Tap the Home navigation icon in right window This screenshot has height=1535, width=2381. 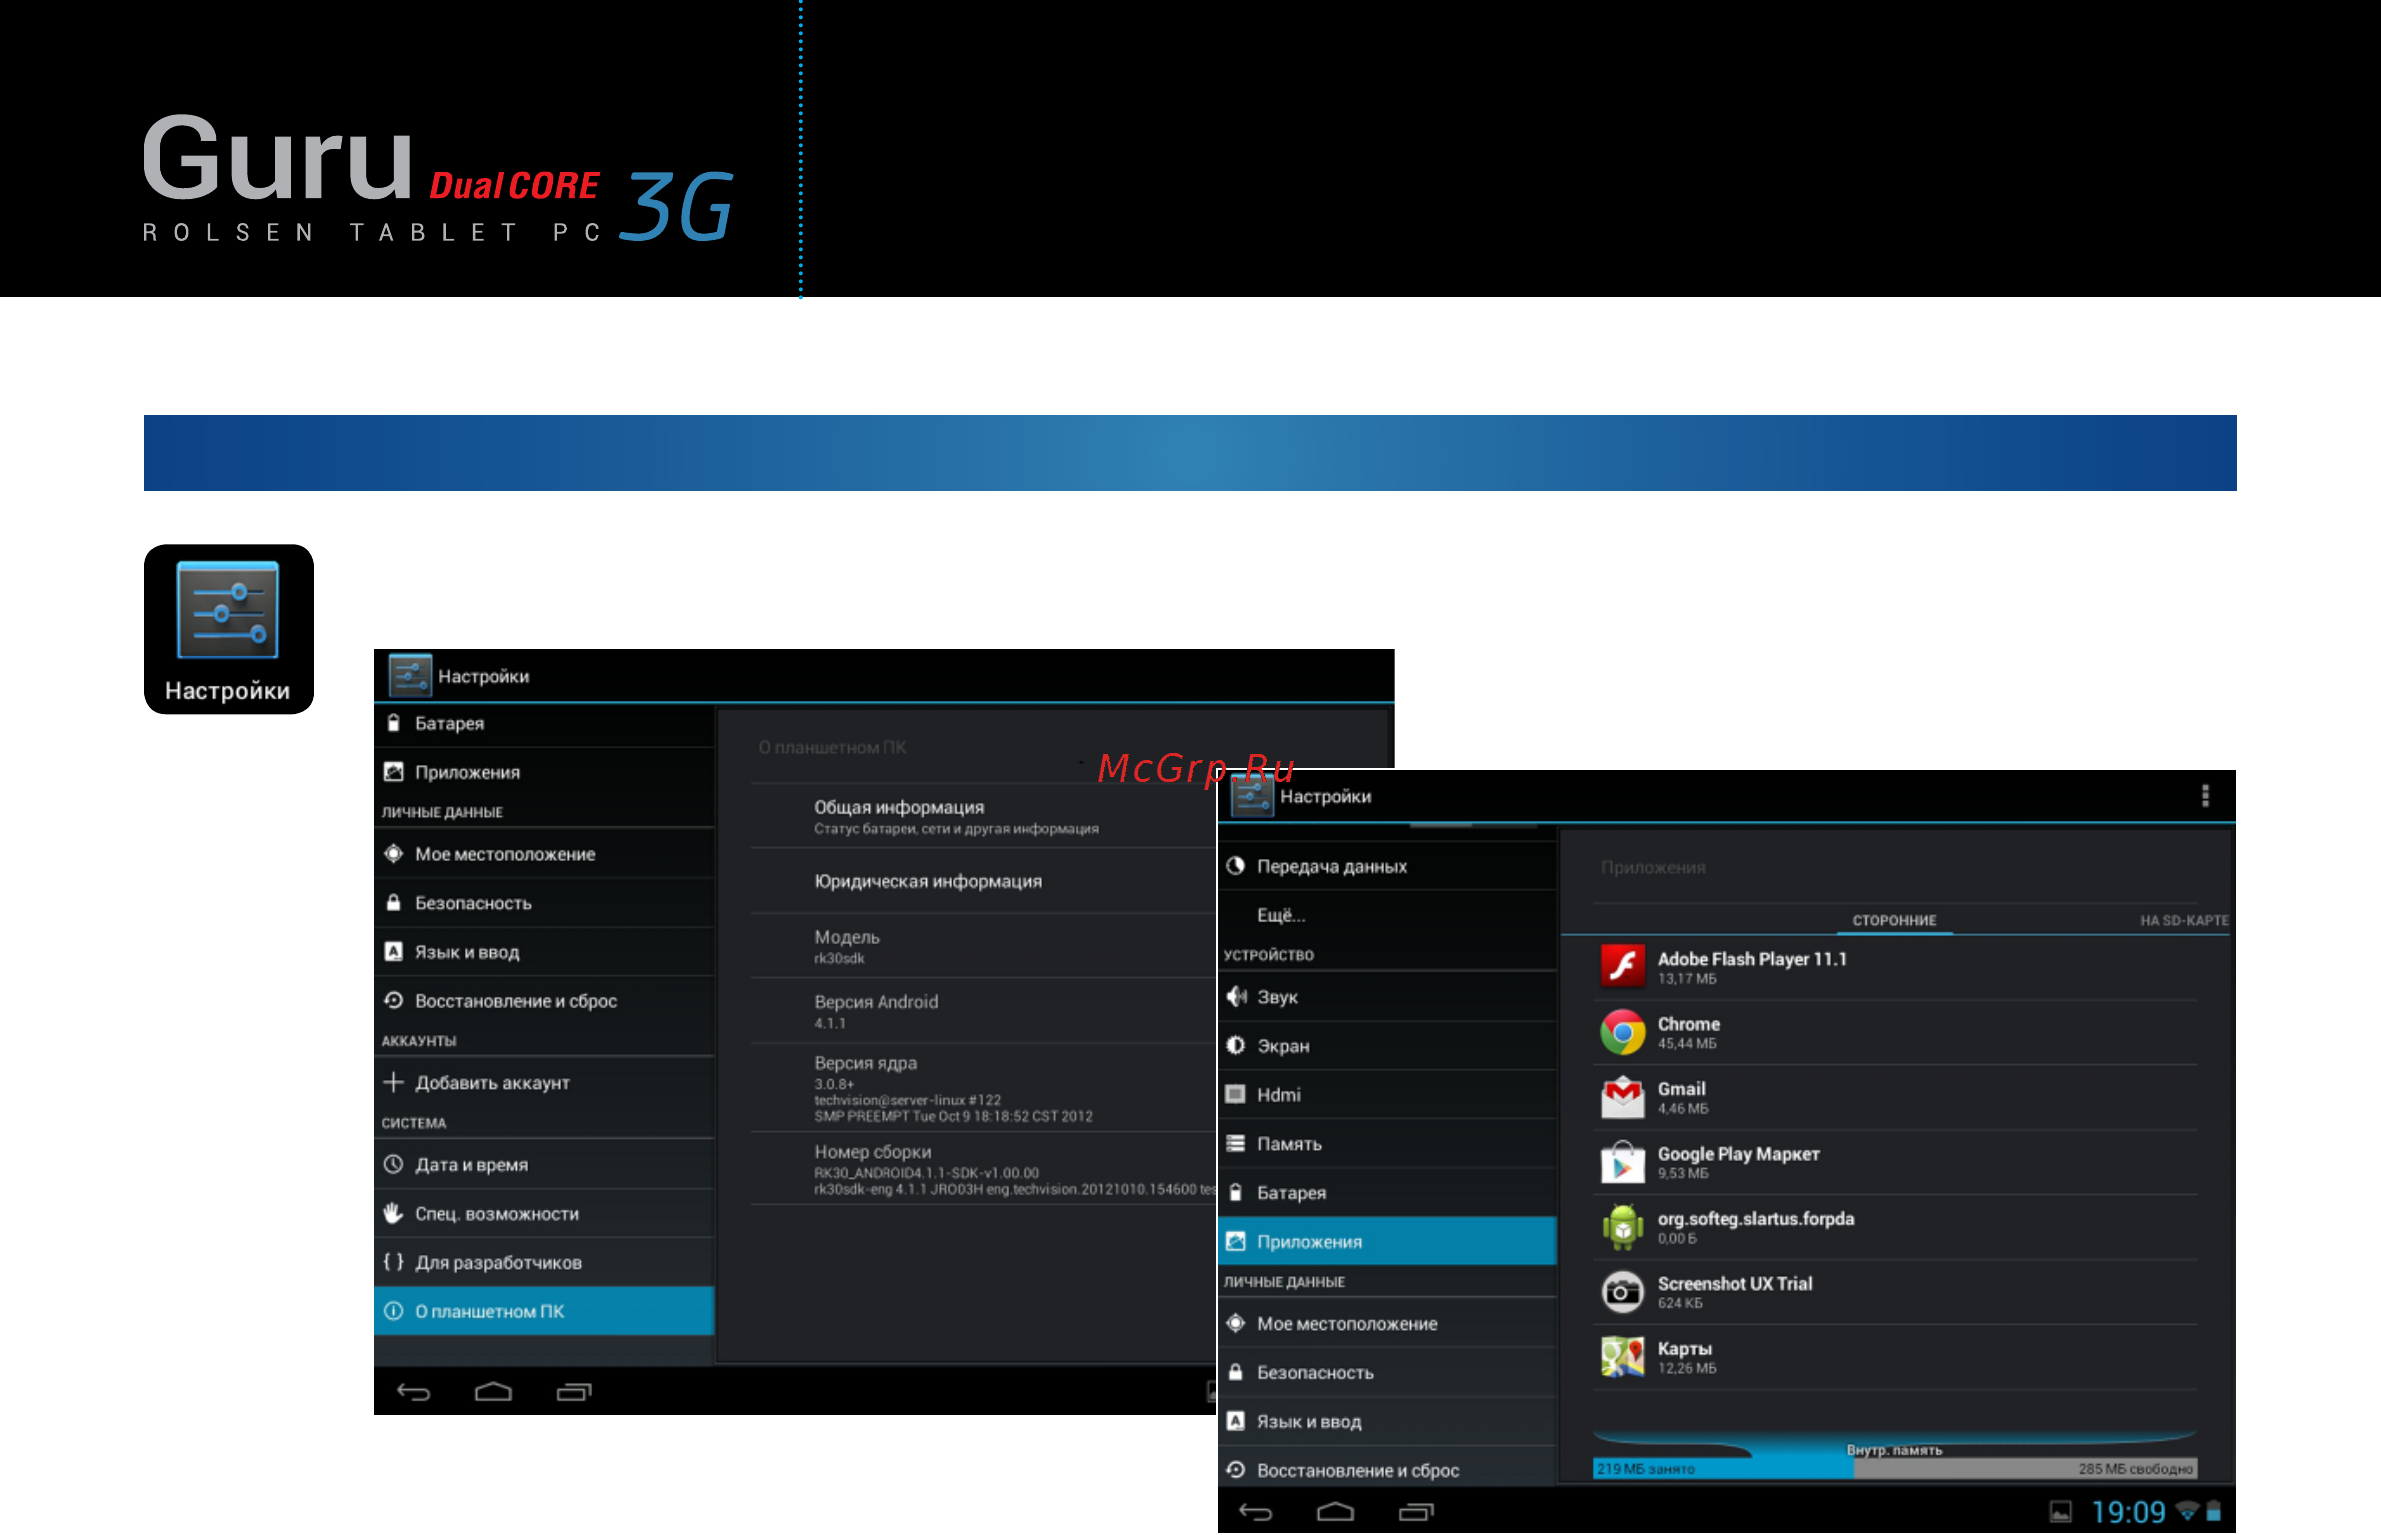pos(1335,1511)
